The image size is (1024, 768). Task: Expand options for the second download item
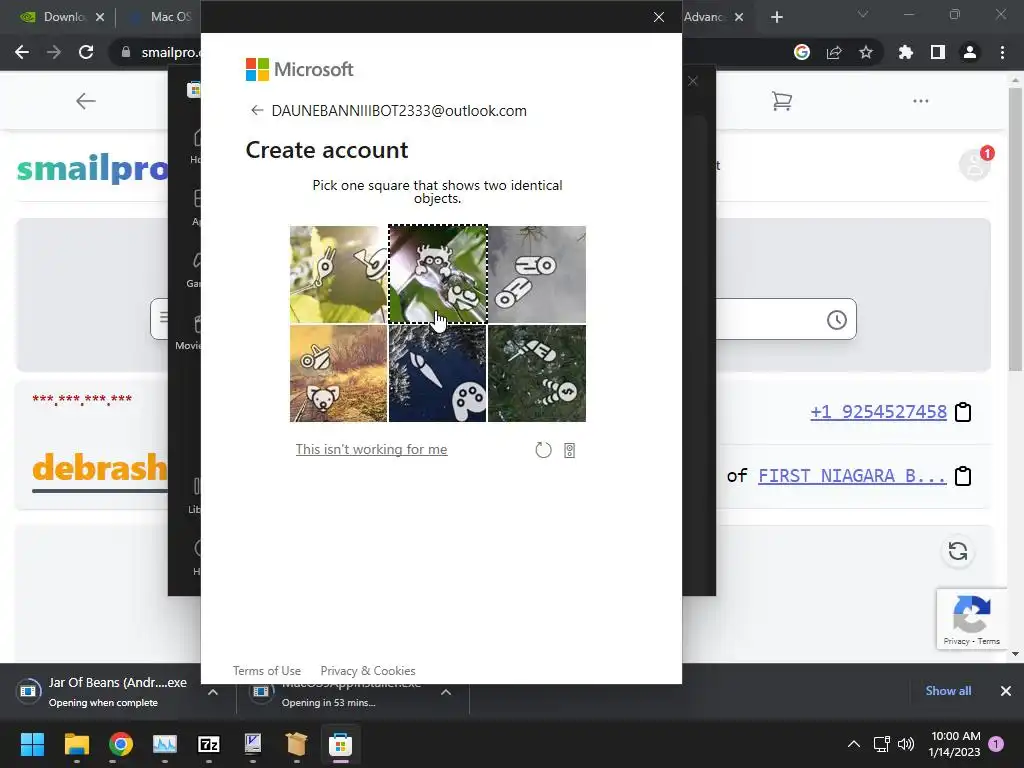point(446,692)
